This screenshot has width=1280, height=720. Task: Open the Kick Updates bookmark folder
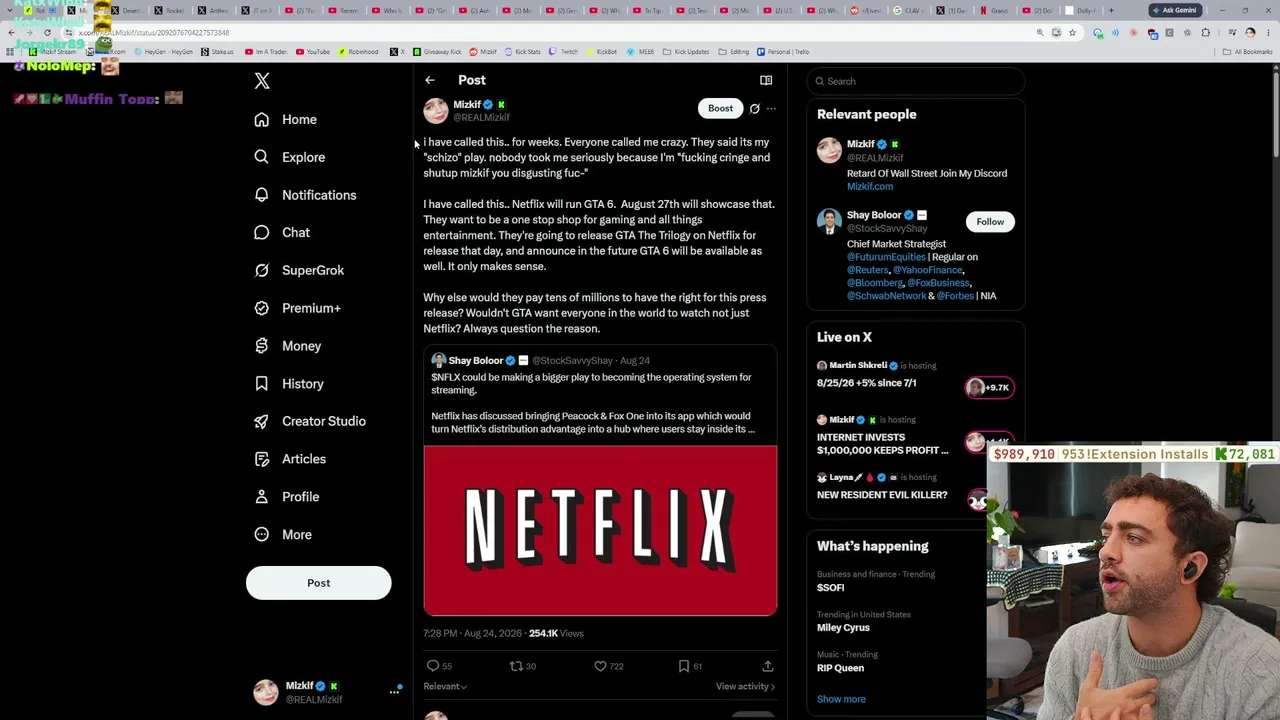tap(686, 52)
